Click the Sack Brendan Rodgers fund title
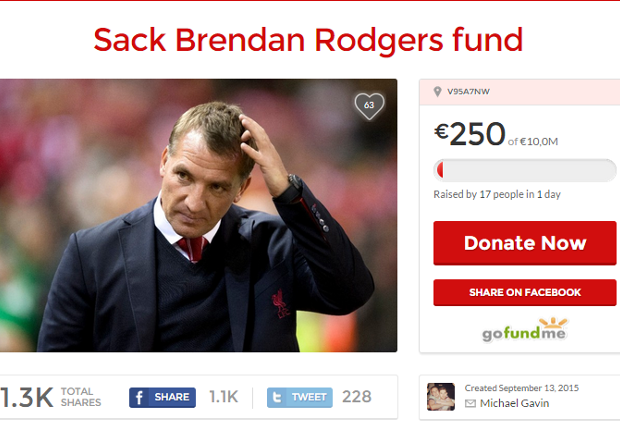620x430 pixels. pos(308,40)
